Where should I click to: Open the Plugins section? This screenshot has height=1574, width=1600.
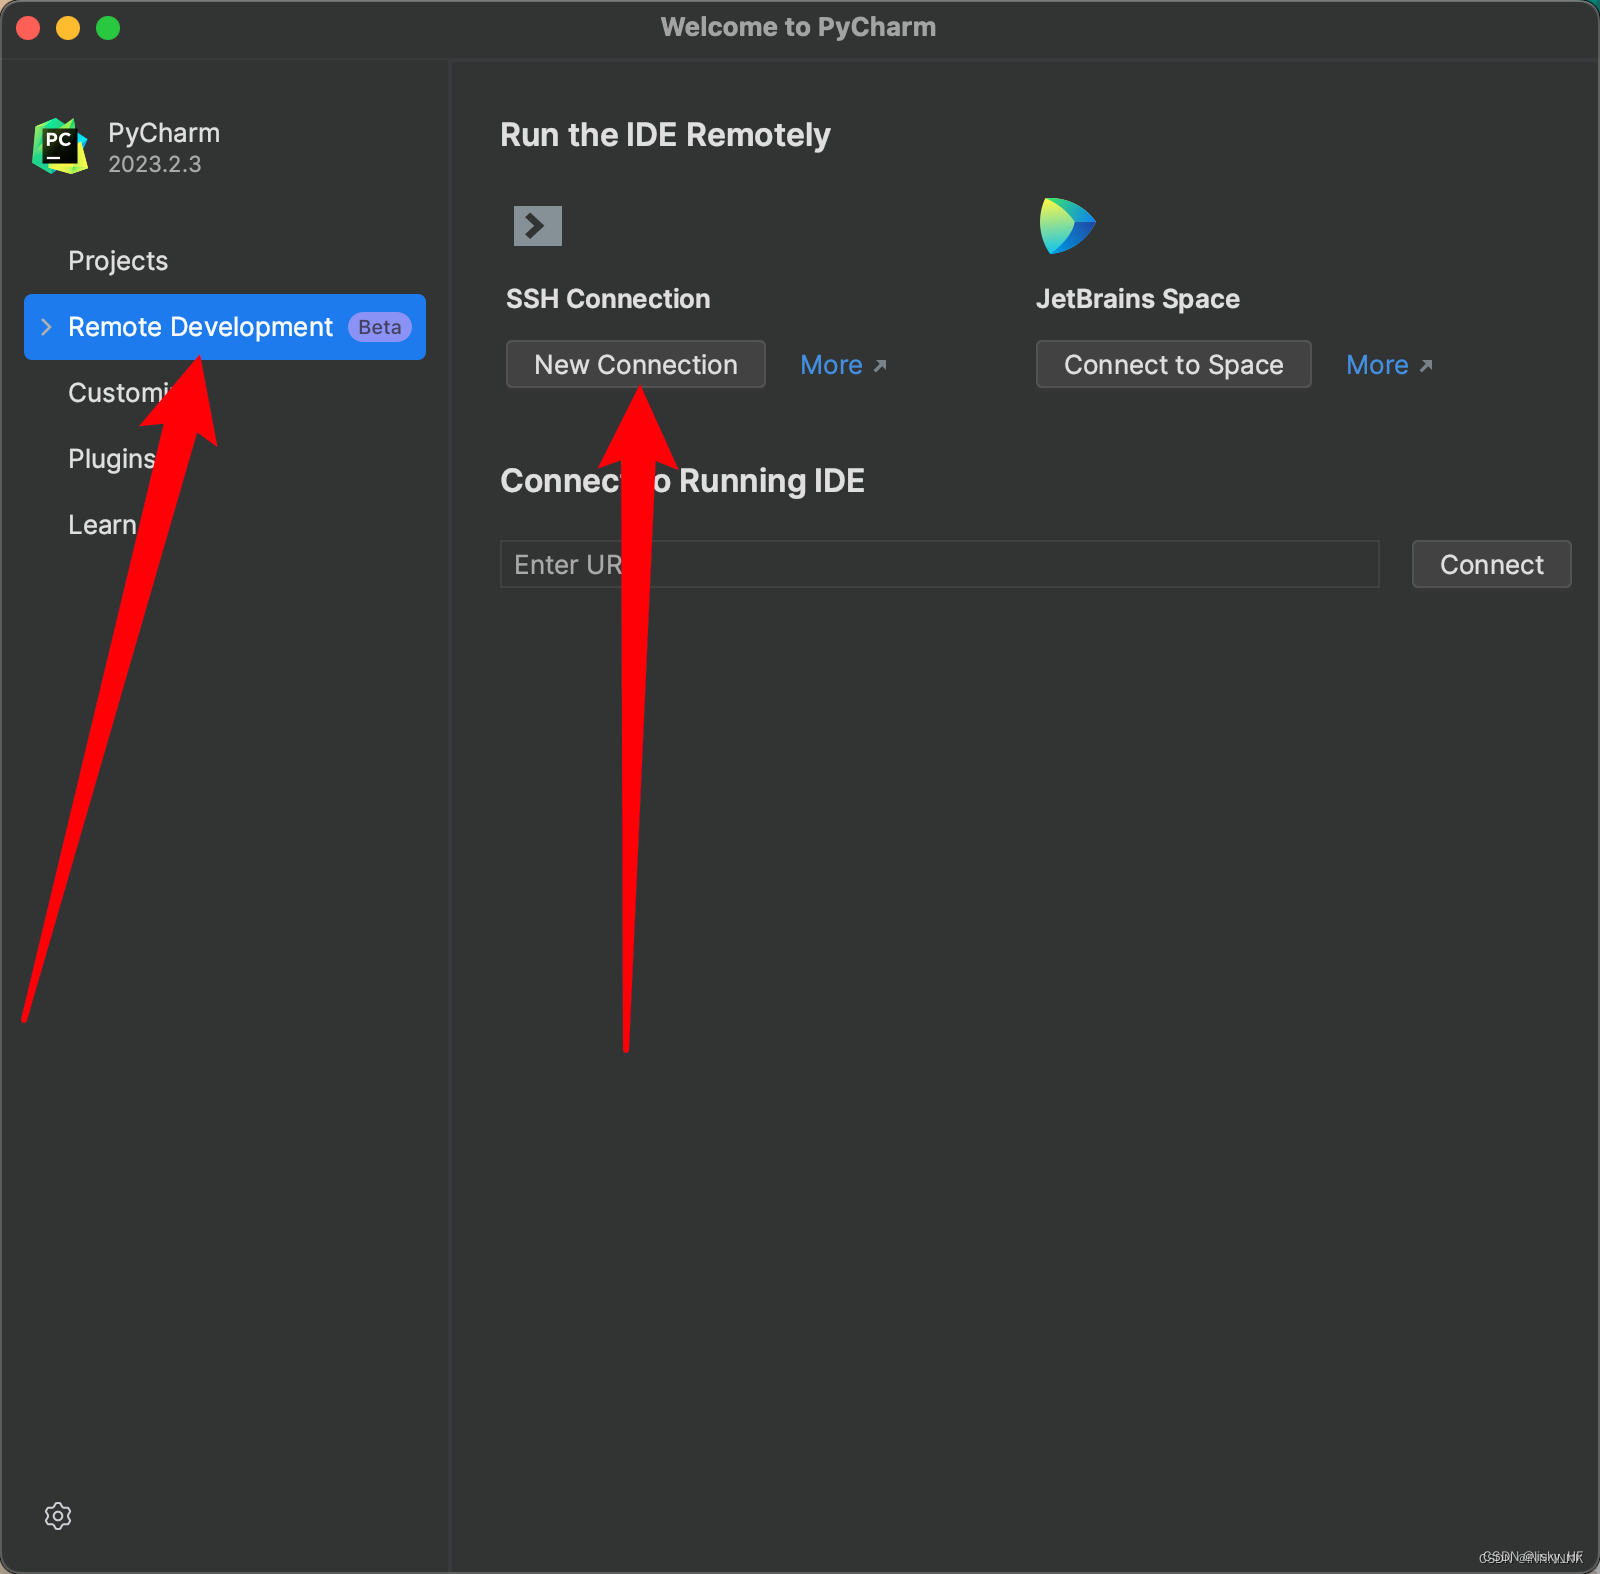pyautogui.click(x=110, y=458)
